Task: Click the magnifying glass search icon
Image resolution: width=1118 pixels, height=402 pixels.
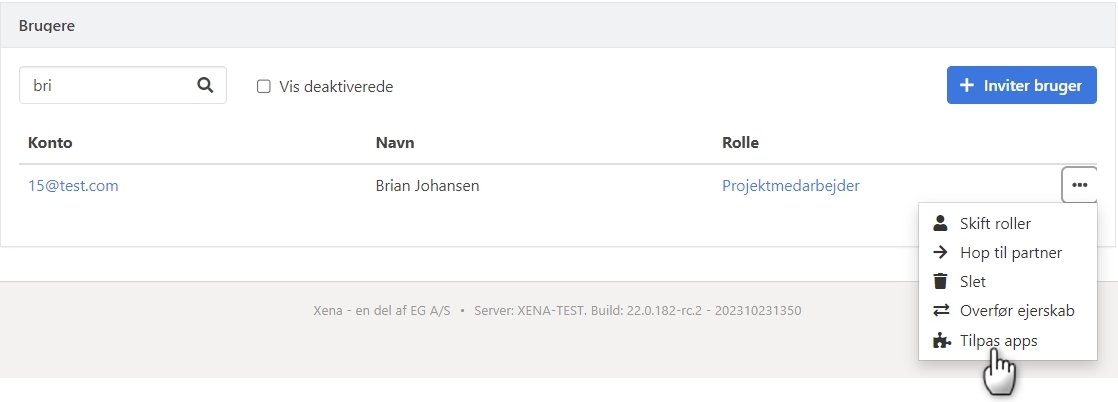Action: (x=205, y=85)
